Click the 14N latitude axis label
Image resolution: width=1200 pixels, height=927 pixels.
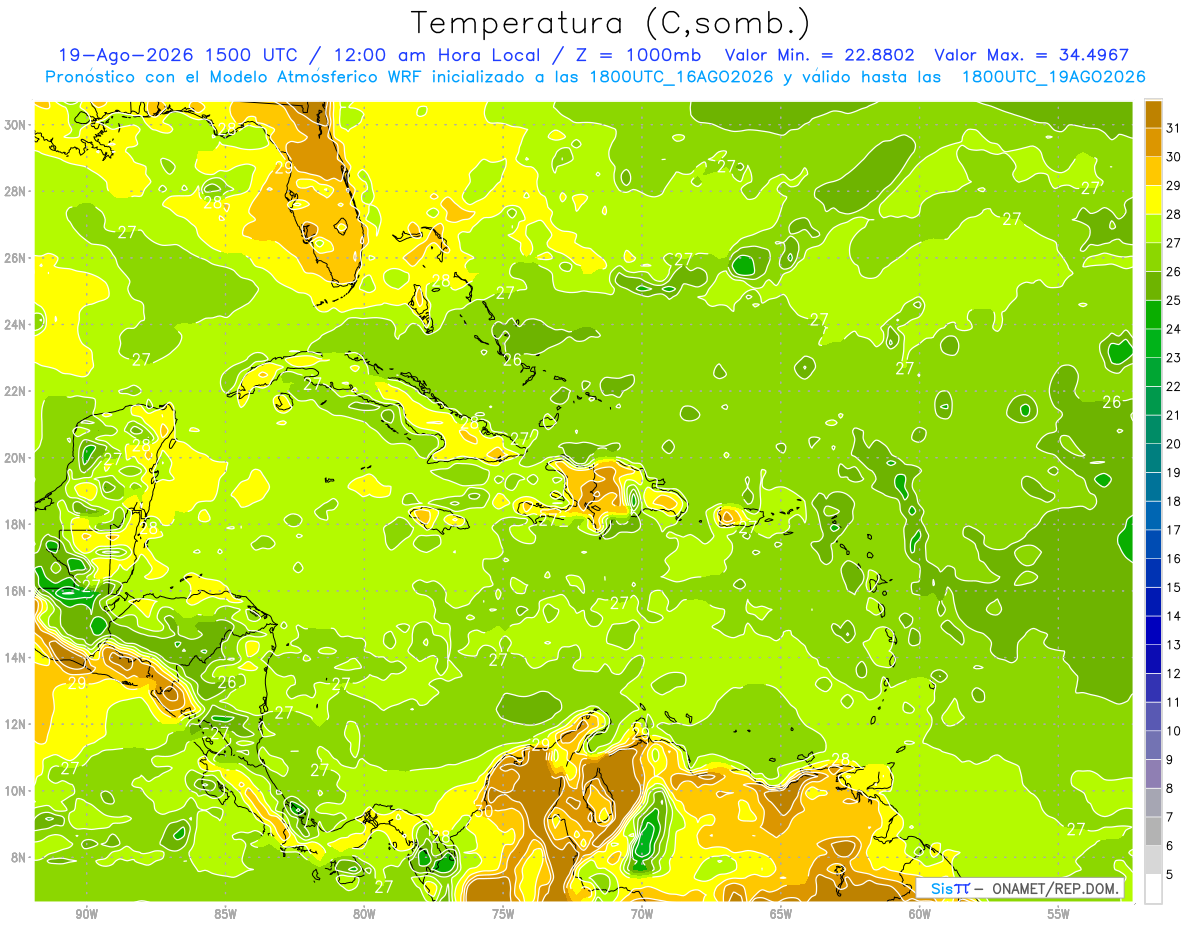click(x=16, y=657)
